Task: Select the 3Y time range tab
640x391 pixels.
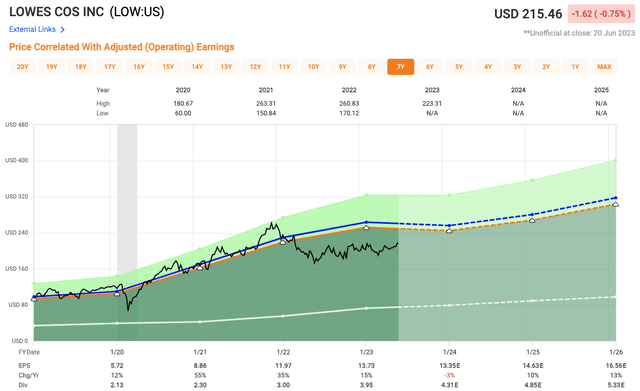Action: click(517, 67)
